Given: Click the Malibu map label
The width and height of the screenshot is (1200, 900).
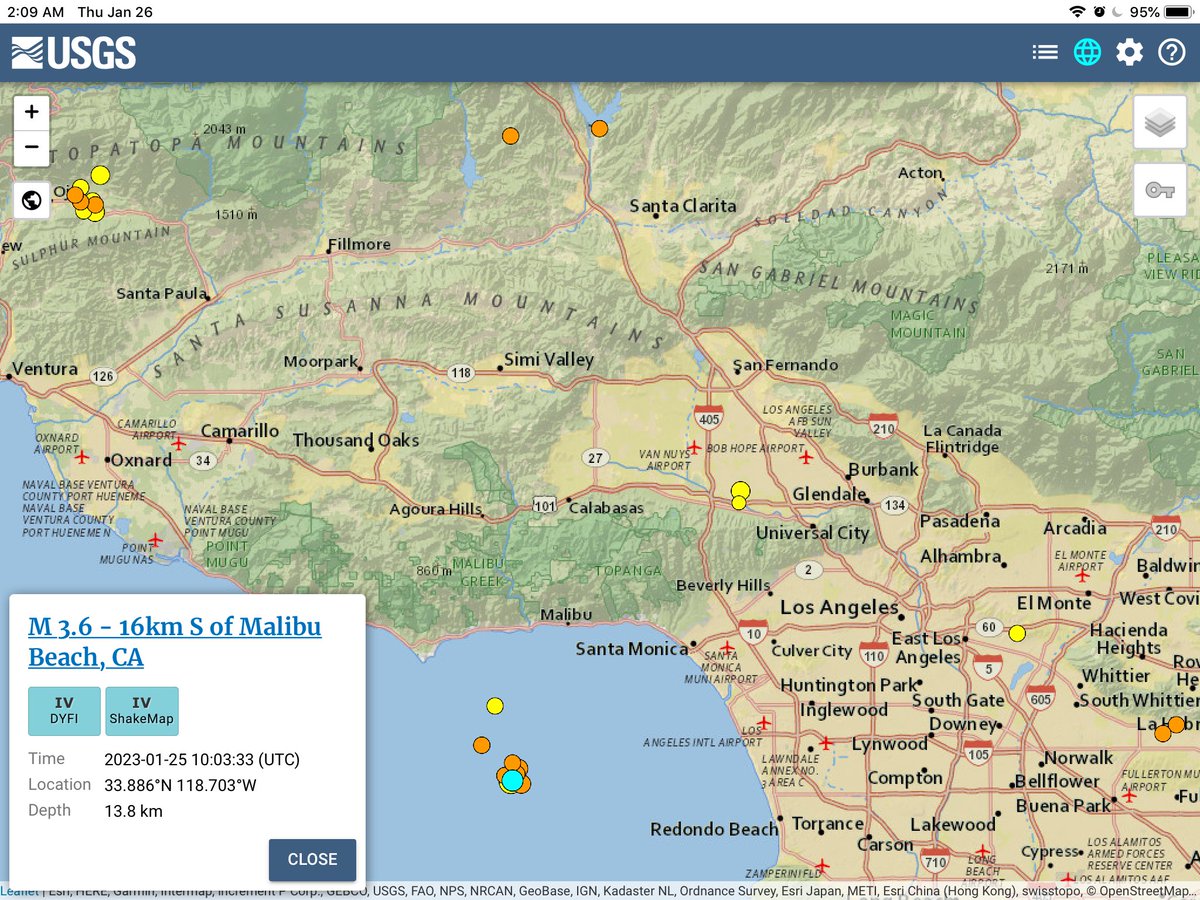Looking at the screenshot, I should click(x=566, y=614).
